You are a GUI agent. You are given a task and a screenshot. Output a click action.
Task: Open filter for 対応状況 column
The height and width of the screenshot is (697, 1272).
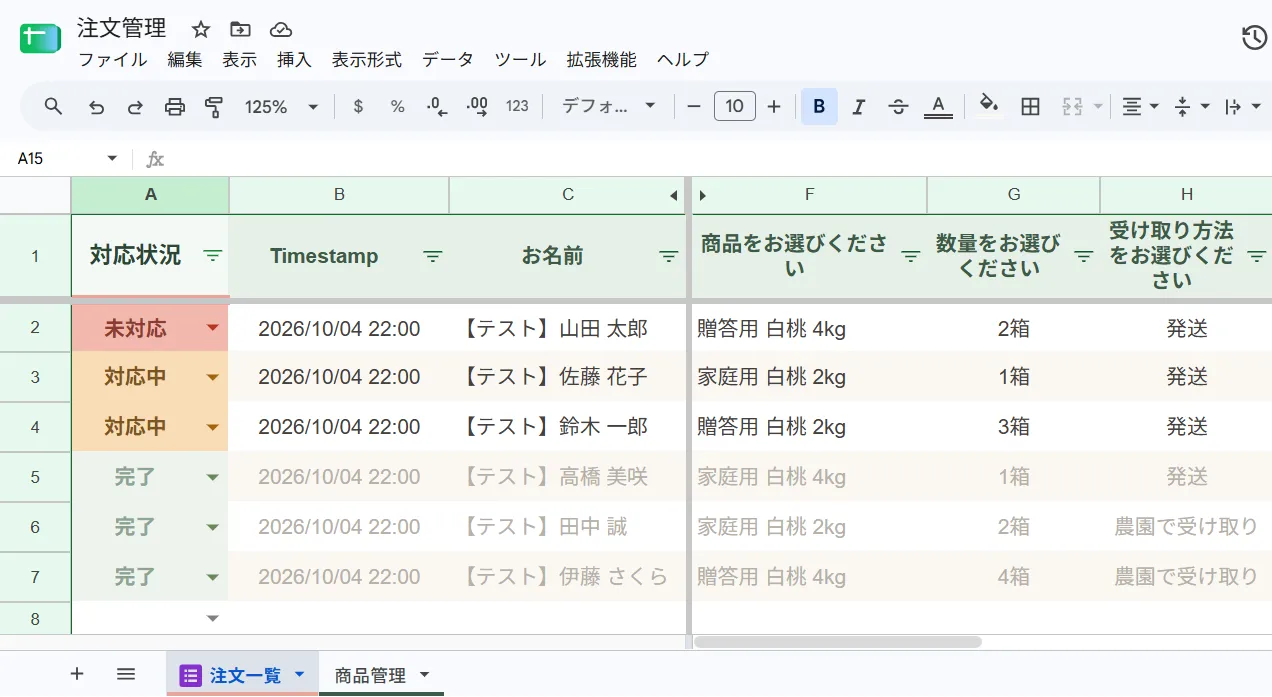pyautogui.click(x=213, y=256)
